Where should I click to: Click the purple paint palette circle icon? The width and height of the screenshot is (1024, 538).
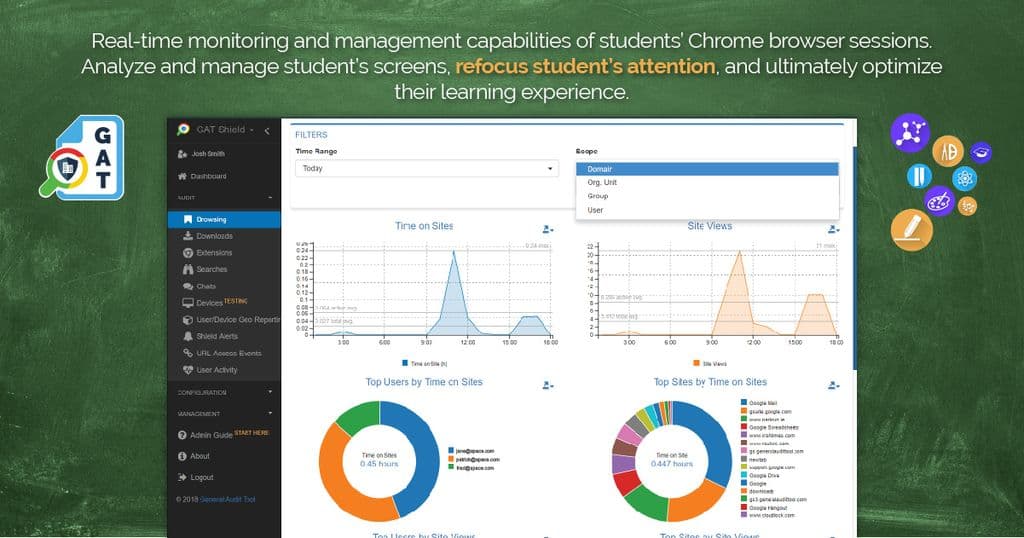940,201
